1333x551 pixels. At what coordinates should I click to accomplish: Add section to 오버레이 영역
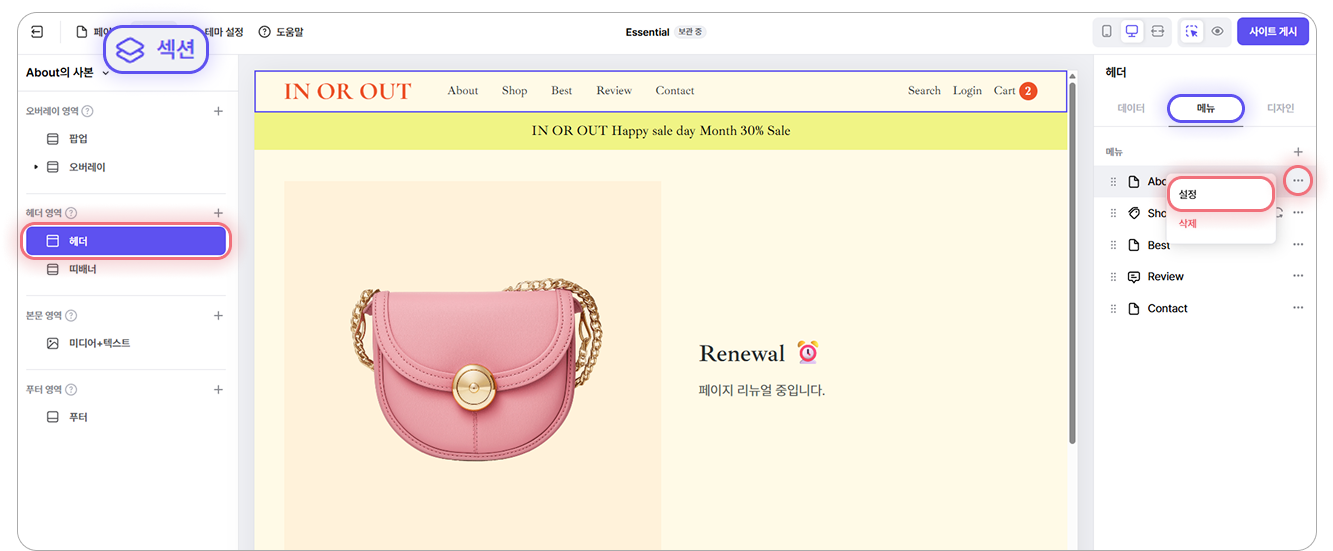tap(218, 111)
